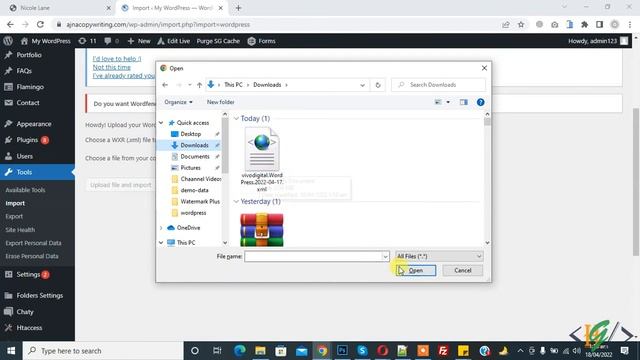
Task: Reload the browser page
Action: click(40, 24)
